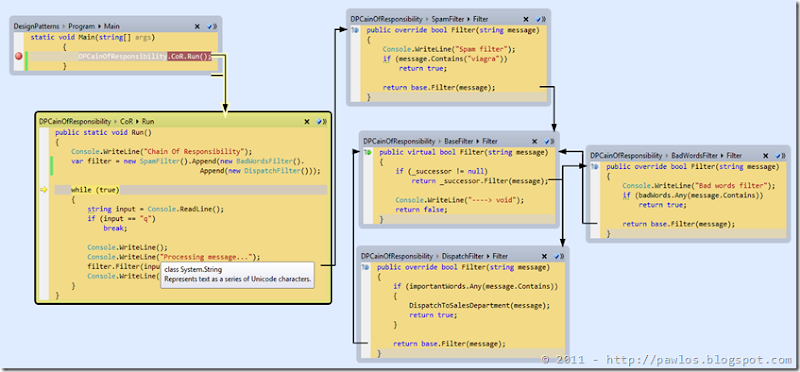Click the override marker icon in the SpamFilter bubble gutter
800x372 pixels.
tap(355, 30)
